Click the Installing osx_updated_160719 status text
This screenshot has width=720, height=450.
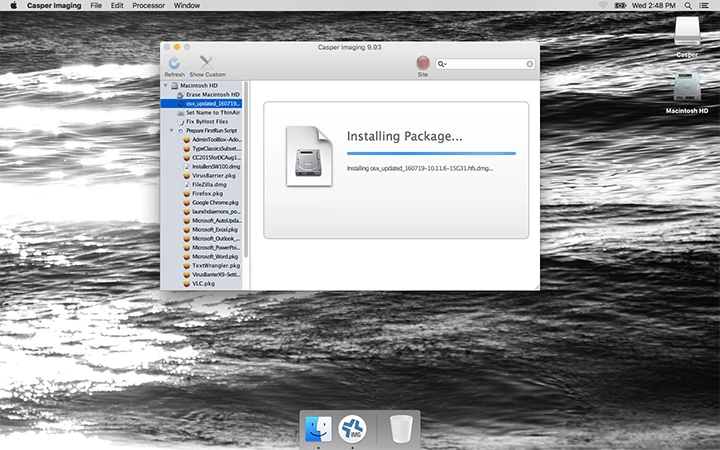tap(420, 169)
